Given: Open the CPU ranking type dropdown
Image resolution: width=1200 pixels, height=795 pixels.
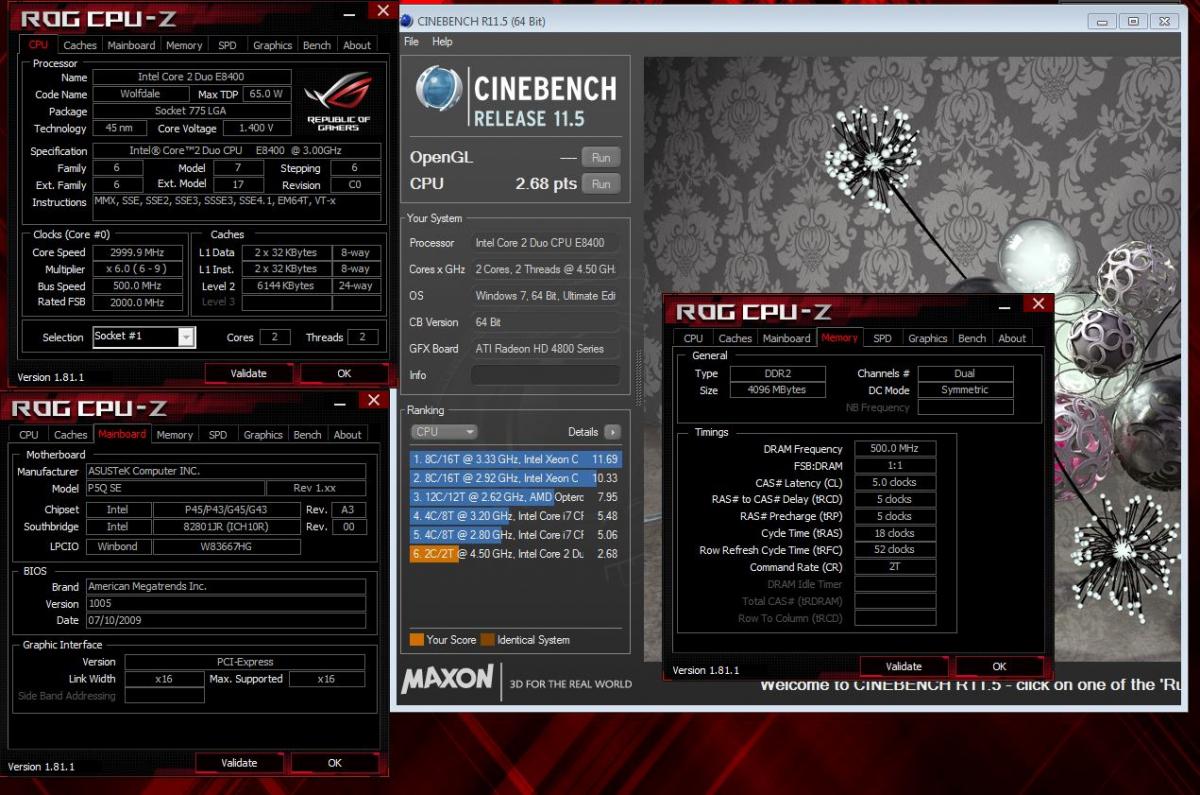Looking at the screenshot, I should click(x=444, y=432).
